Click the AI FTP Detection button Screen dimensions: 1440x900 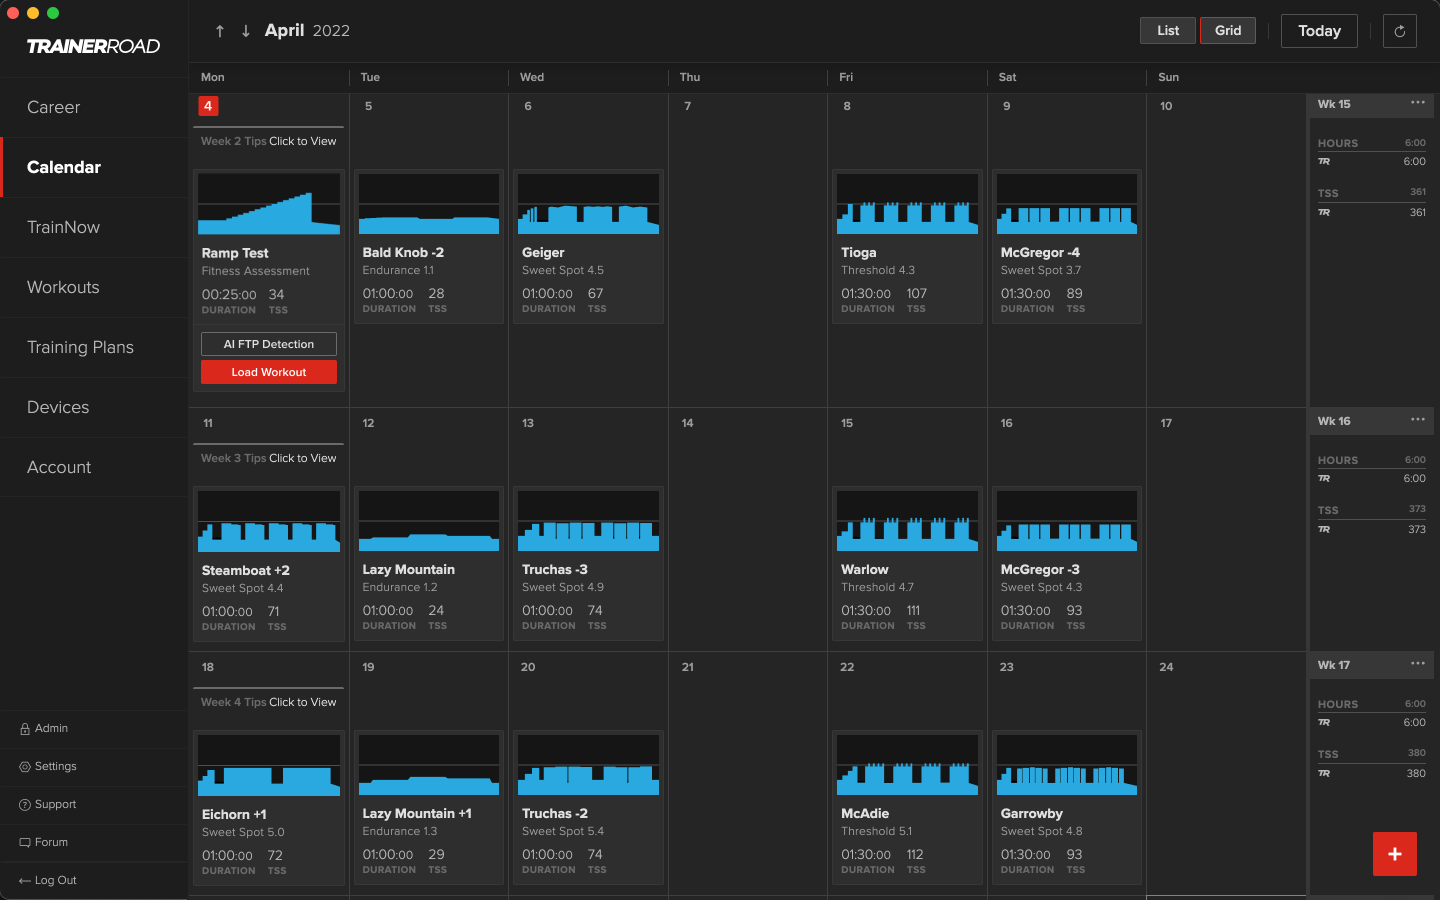pos(268,344)
